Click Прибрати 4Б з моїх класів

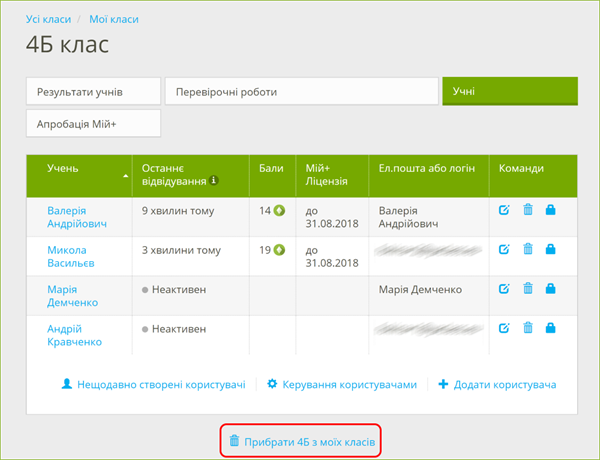click(x=310, y=442)
